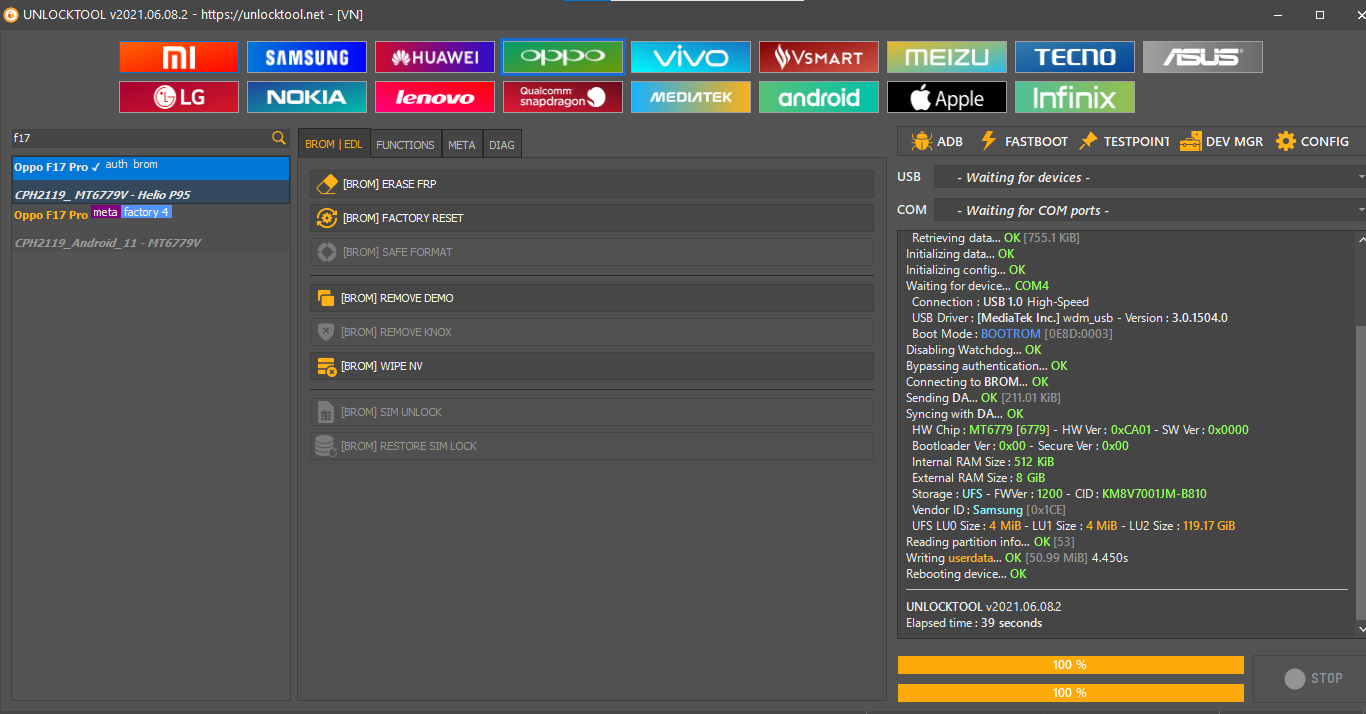The image size is (1366, 714).
Task: Select the Meizu brand tile
Action: tap(947, 57)
